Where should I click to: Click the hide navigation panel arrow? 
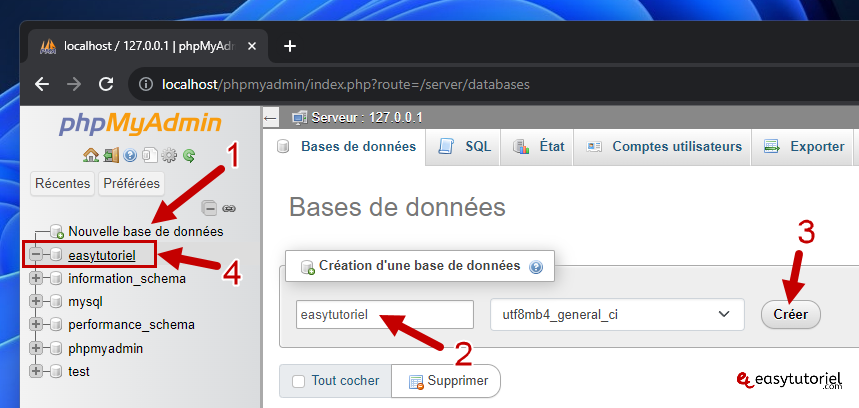(x=270, y=118)
